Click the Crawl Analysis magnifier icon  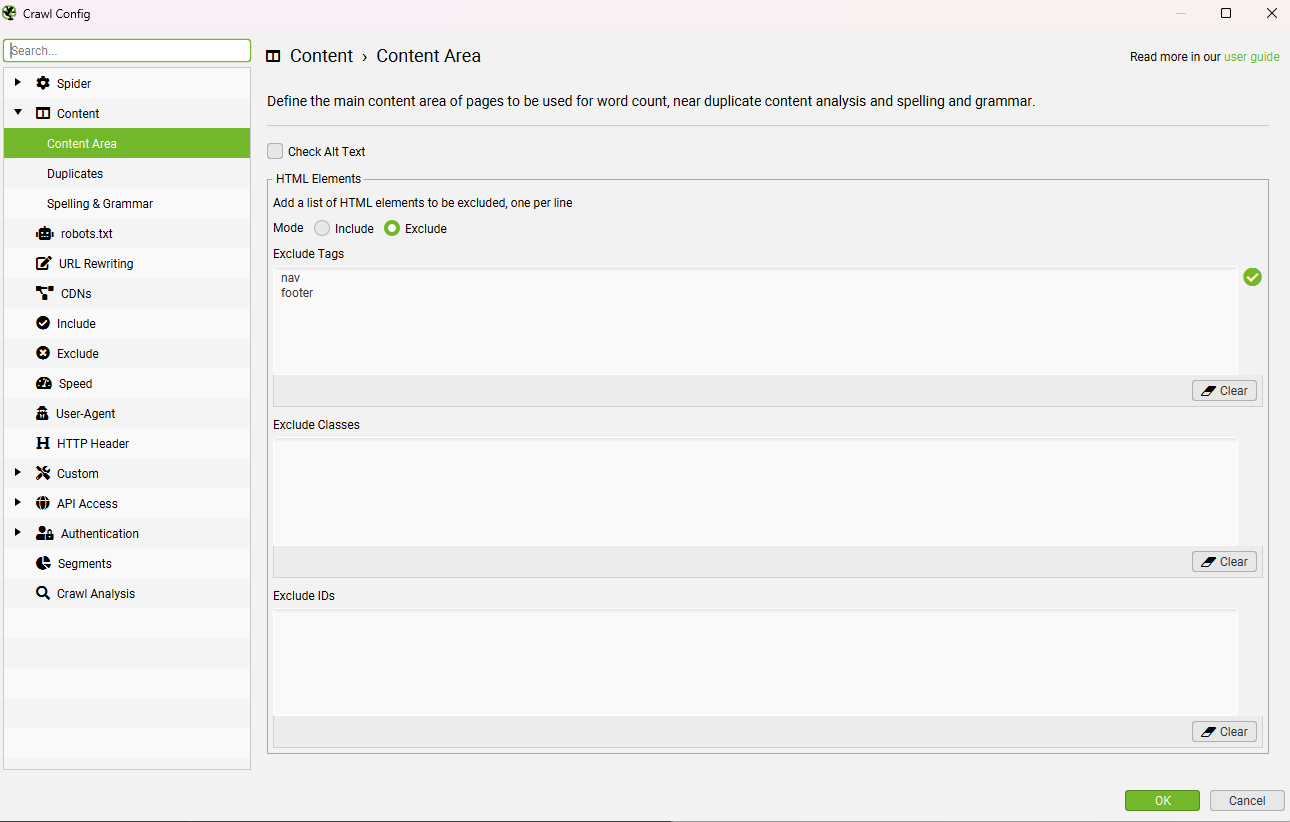click(x=43, y=594)
